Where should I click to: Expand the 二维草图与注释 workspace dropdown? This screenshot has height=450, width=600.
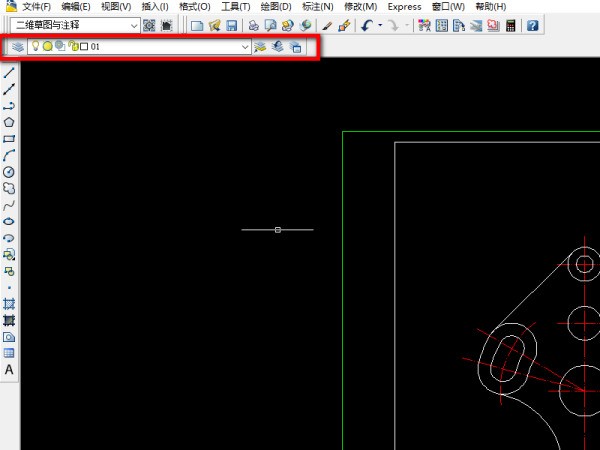(134, 25)
